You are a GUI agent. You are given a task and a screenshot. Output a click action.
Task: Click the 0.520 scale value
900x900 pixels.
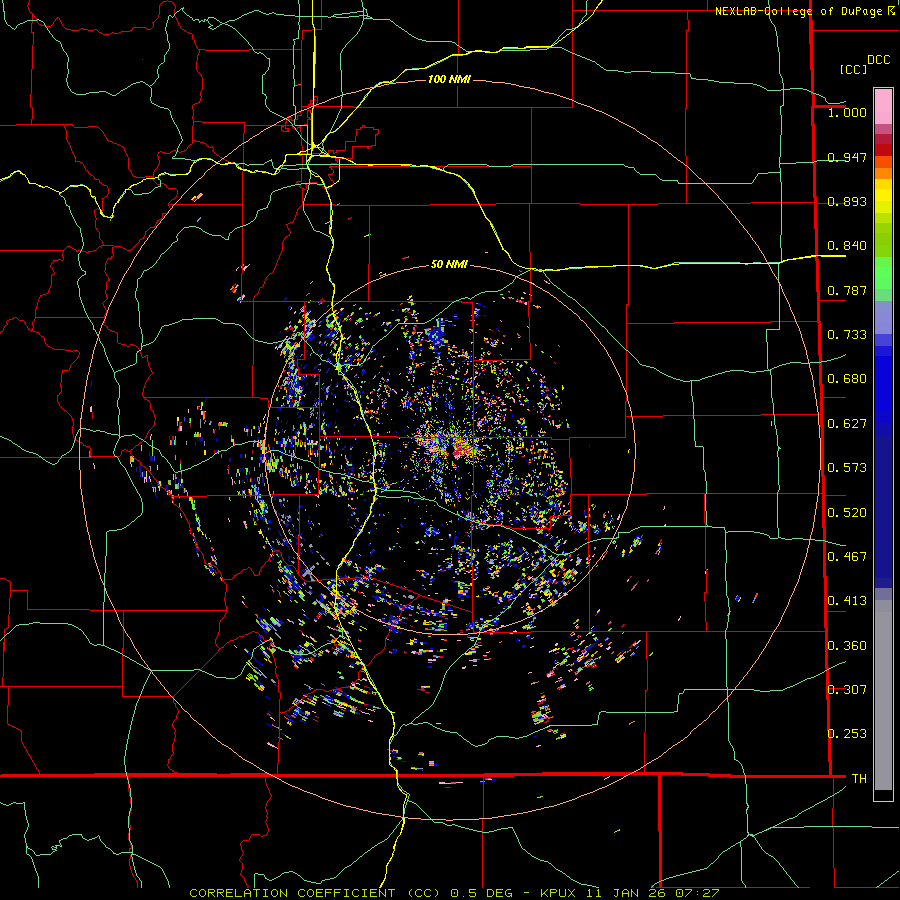pyautogui.click(x=847, y=513)
